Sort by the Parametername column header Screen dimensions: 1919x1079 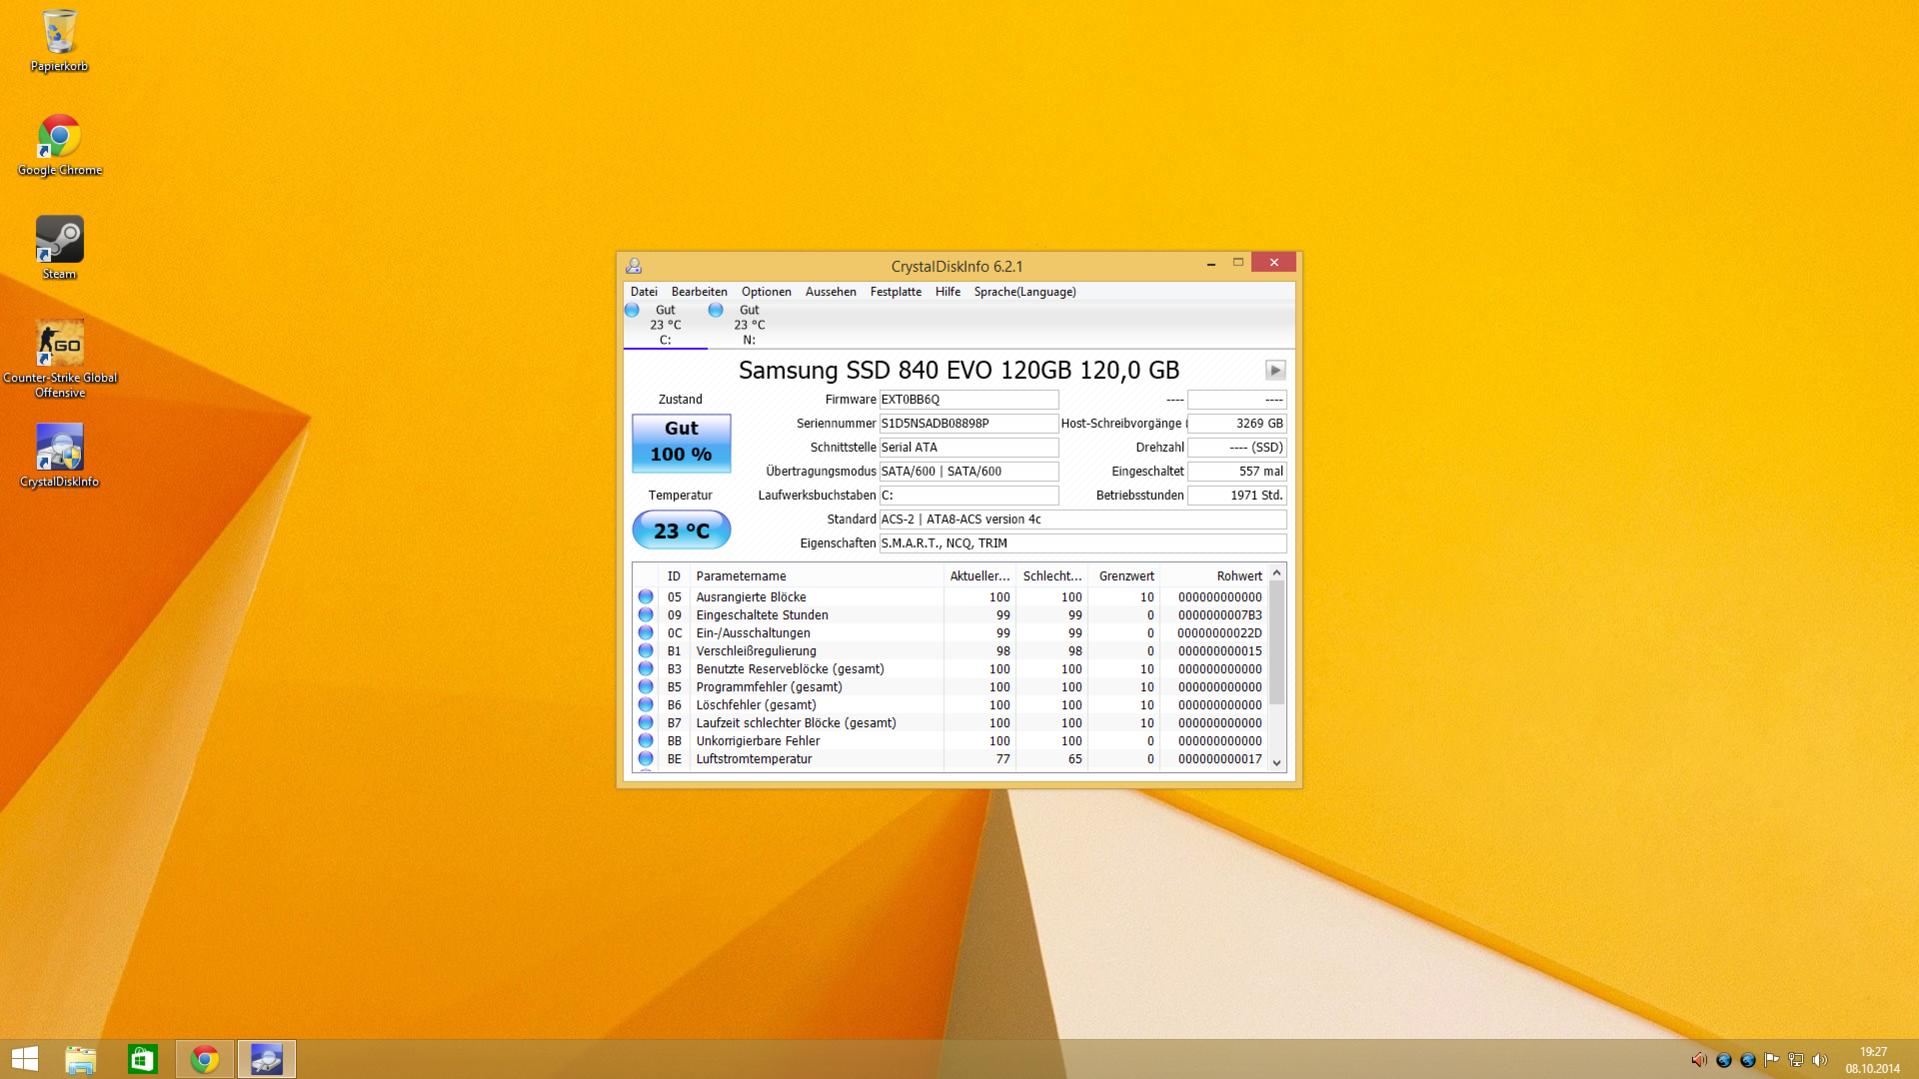pyautogui.click(x=816, y=576)
